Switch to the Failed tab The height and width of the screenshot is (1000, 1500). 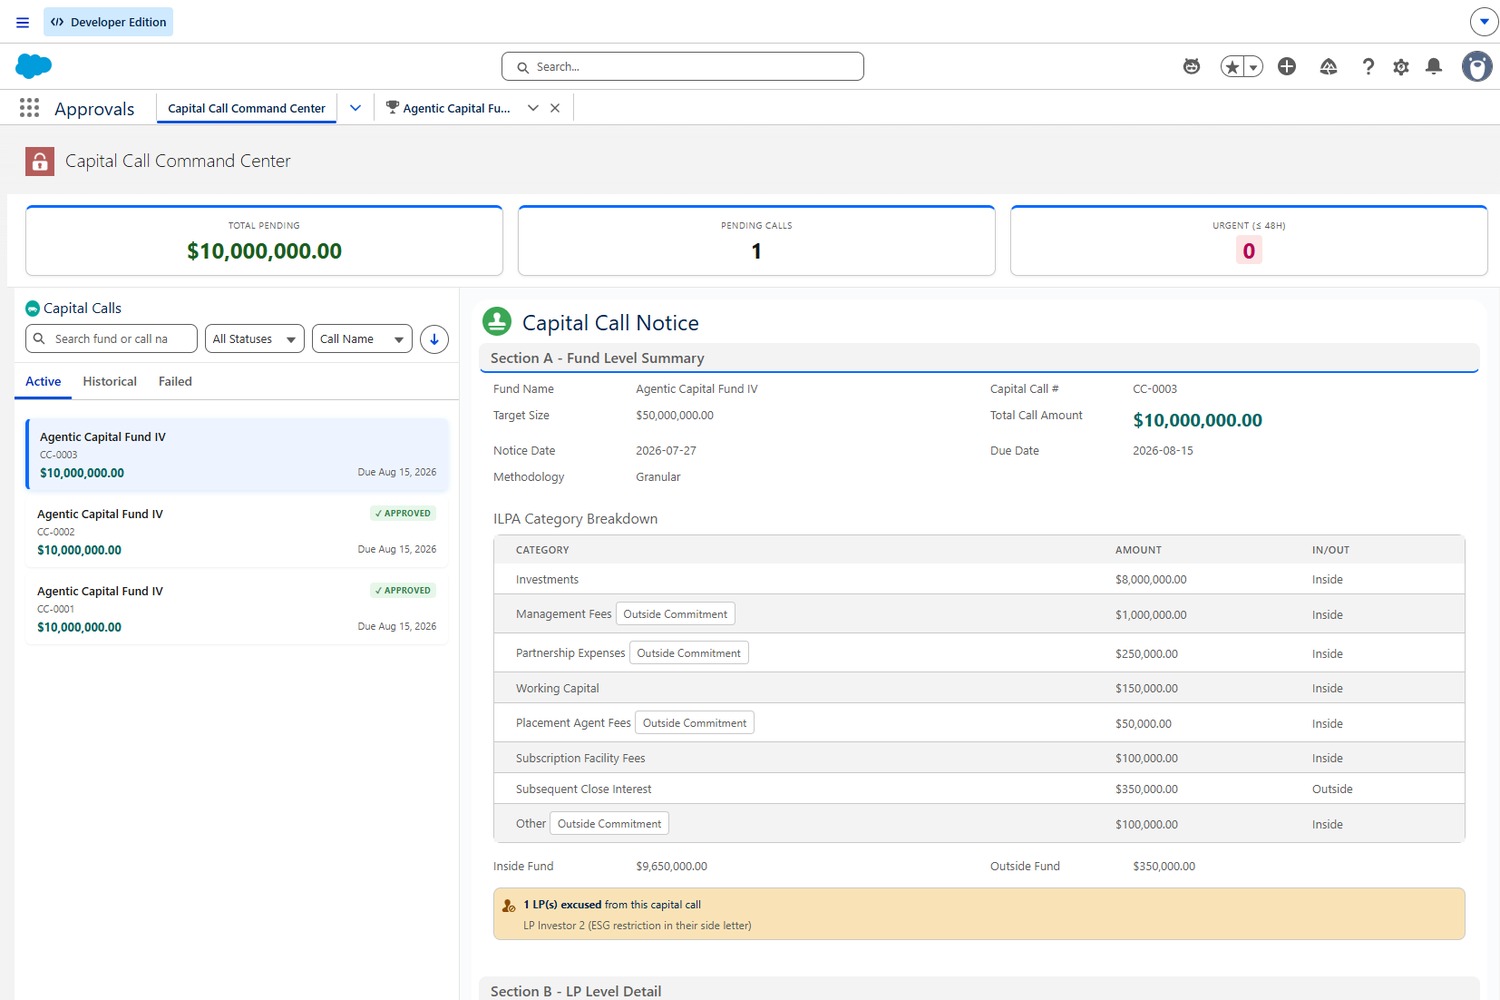tap(175, 381)
